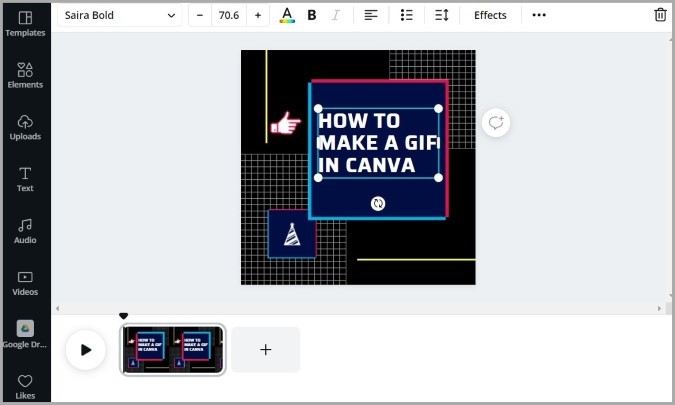This screenshot has width=675, height=405.
Task: Decrease font size with minus button
Action: tap(200, 15)
